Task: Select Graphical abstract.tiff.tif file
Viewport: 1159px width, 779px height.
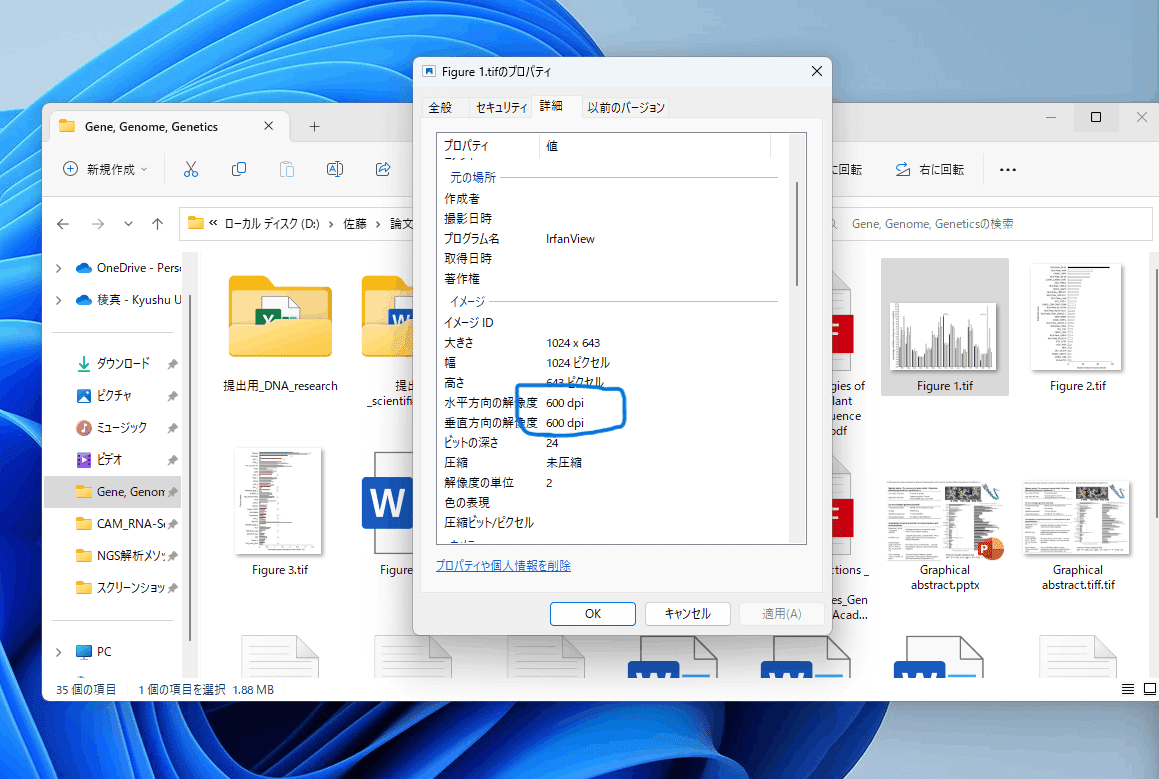Action: coord(1078,534)
